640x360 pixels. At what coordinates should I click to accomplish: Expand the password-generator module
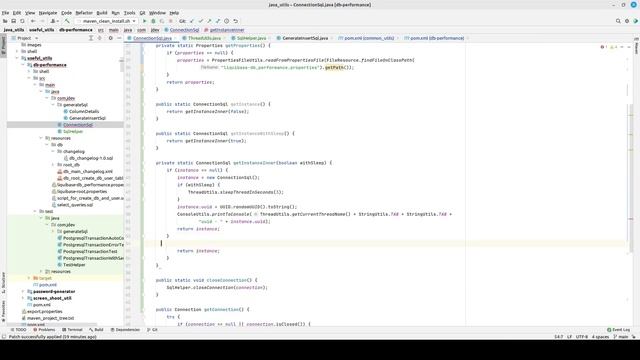(23, 291)
